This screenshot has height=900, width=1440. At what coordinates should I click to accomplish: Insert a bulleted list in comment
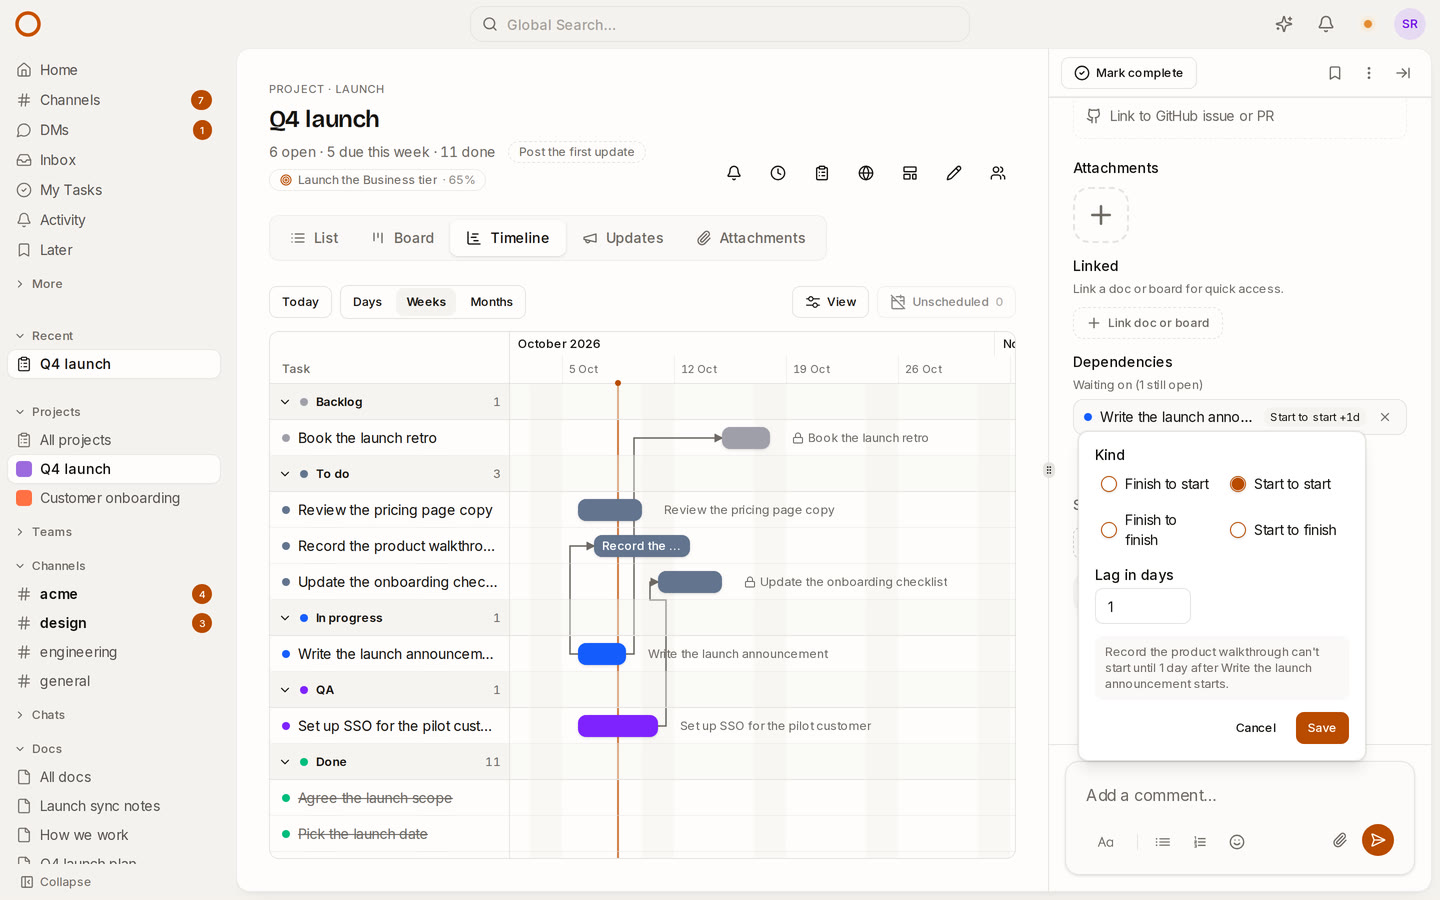click(1163, 842)
